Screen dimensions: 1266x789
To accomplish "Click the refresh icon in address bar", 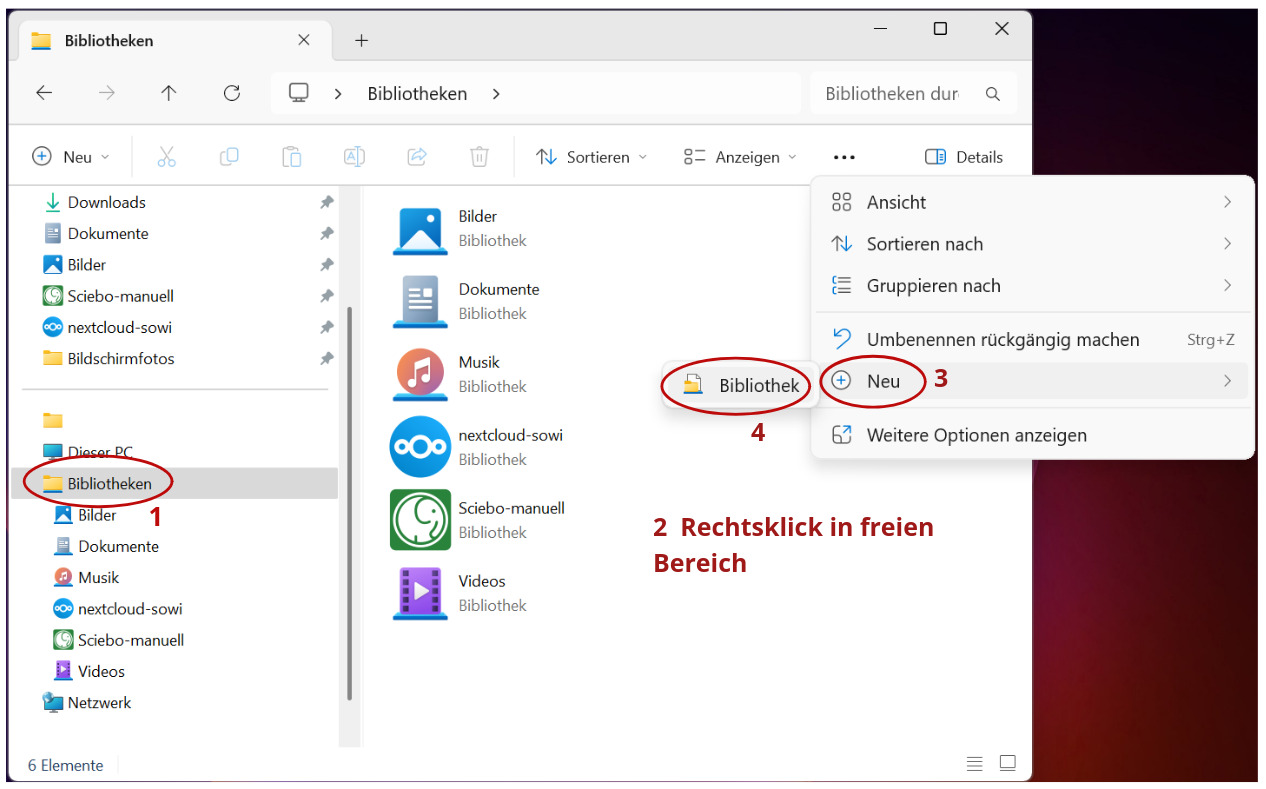I will (x=231, y=92).
